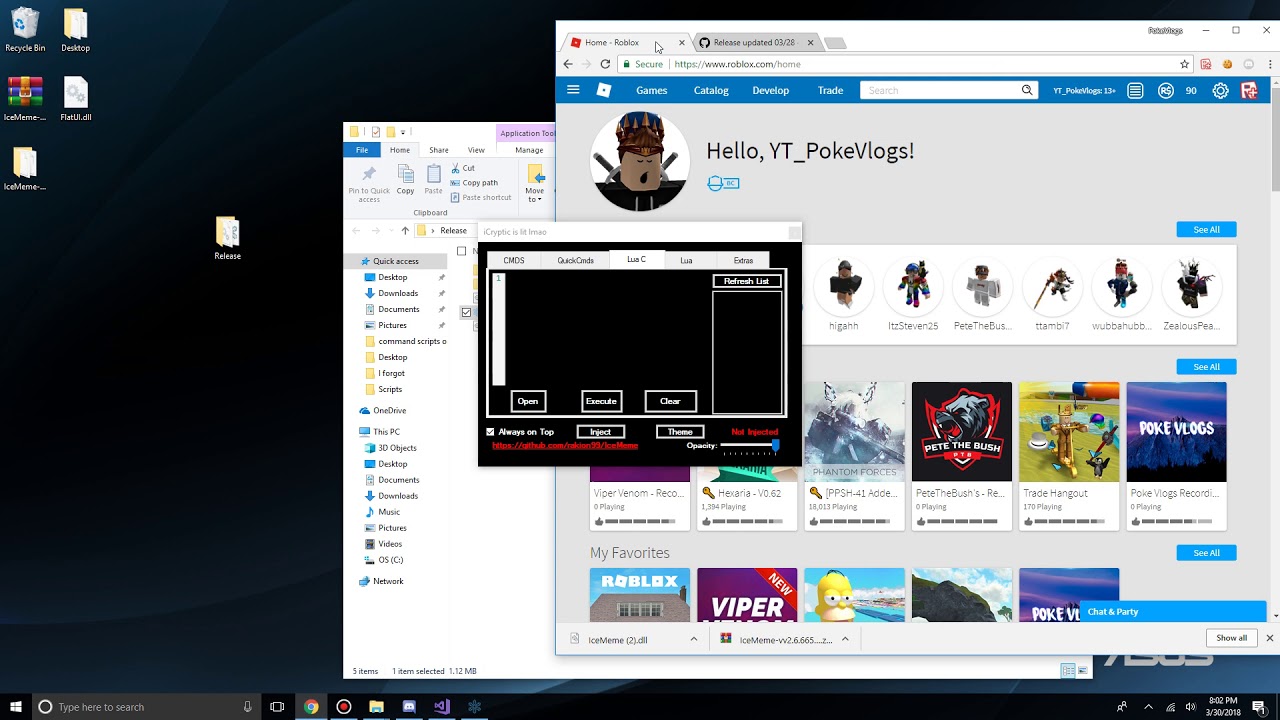The image size is (1280, 720).
Task: Bookmark this page with the star icon
Action: click(x=1185, y=64)
